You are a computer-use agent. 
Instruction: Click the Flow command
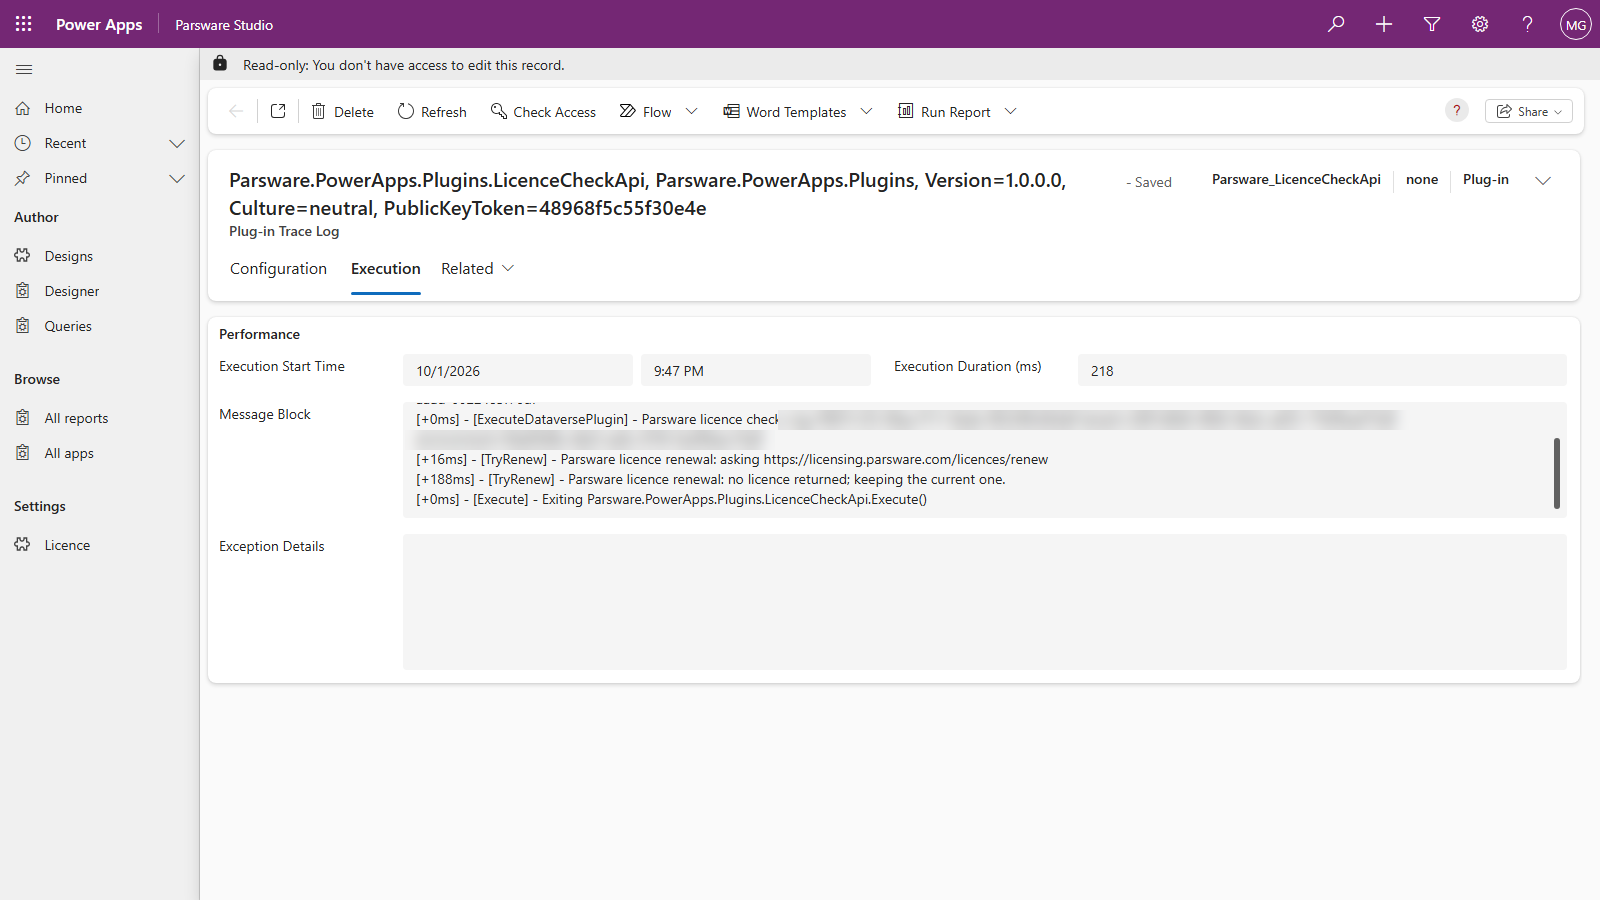[645, 111]
